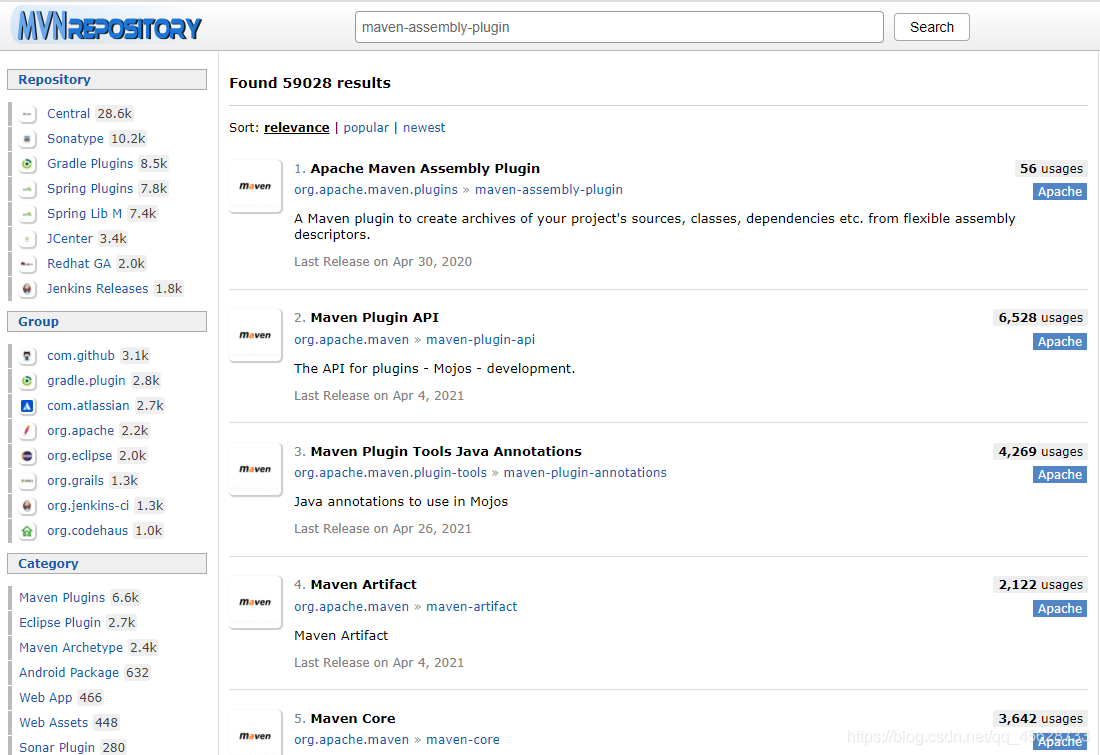Select Sonar Plugin category

pyautogui.click(x=57, y=747)
